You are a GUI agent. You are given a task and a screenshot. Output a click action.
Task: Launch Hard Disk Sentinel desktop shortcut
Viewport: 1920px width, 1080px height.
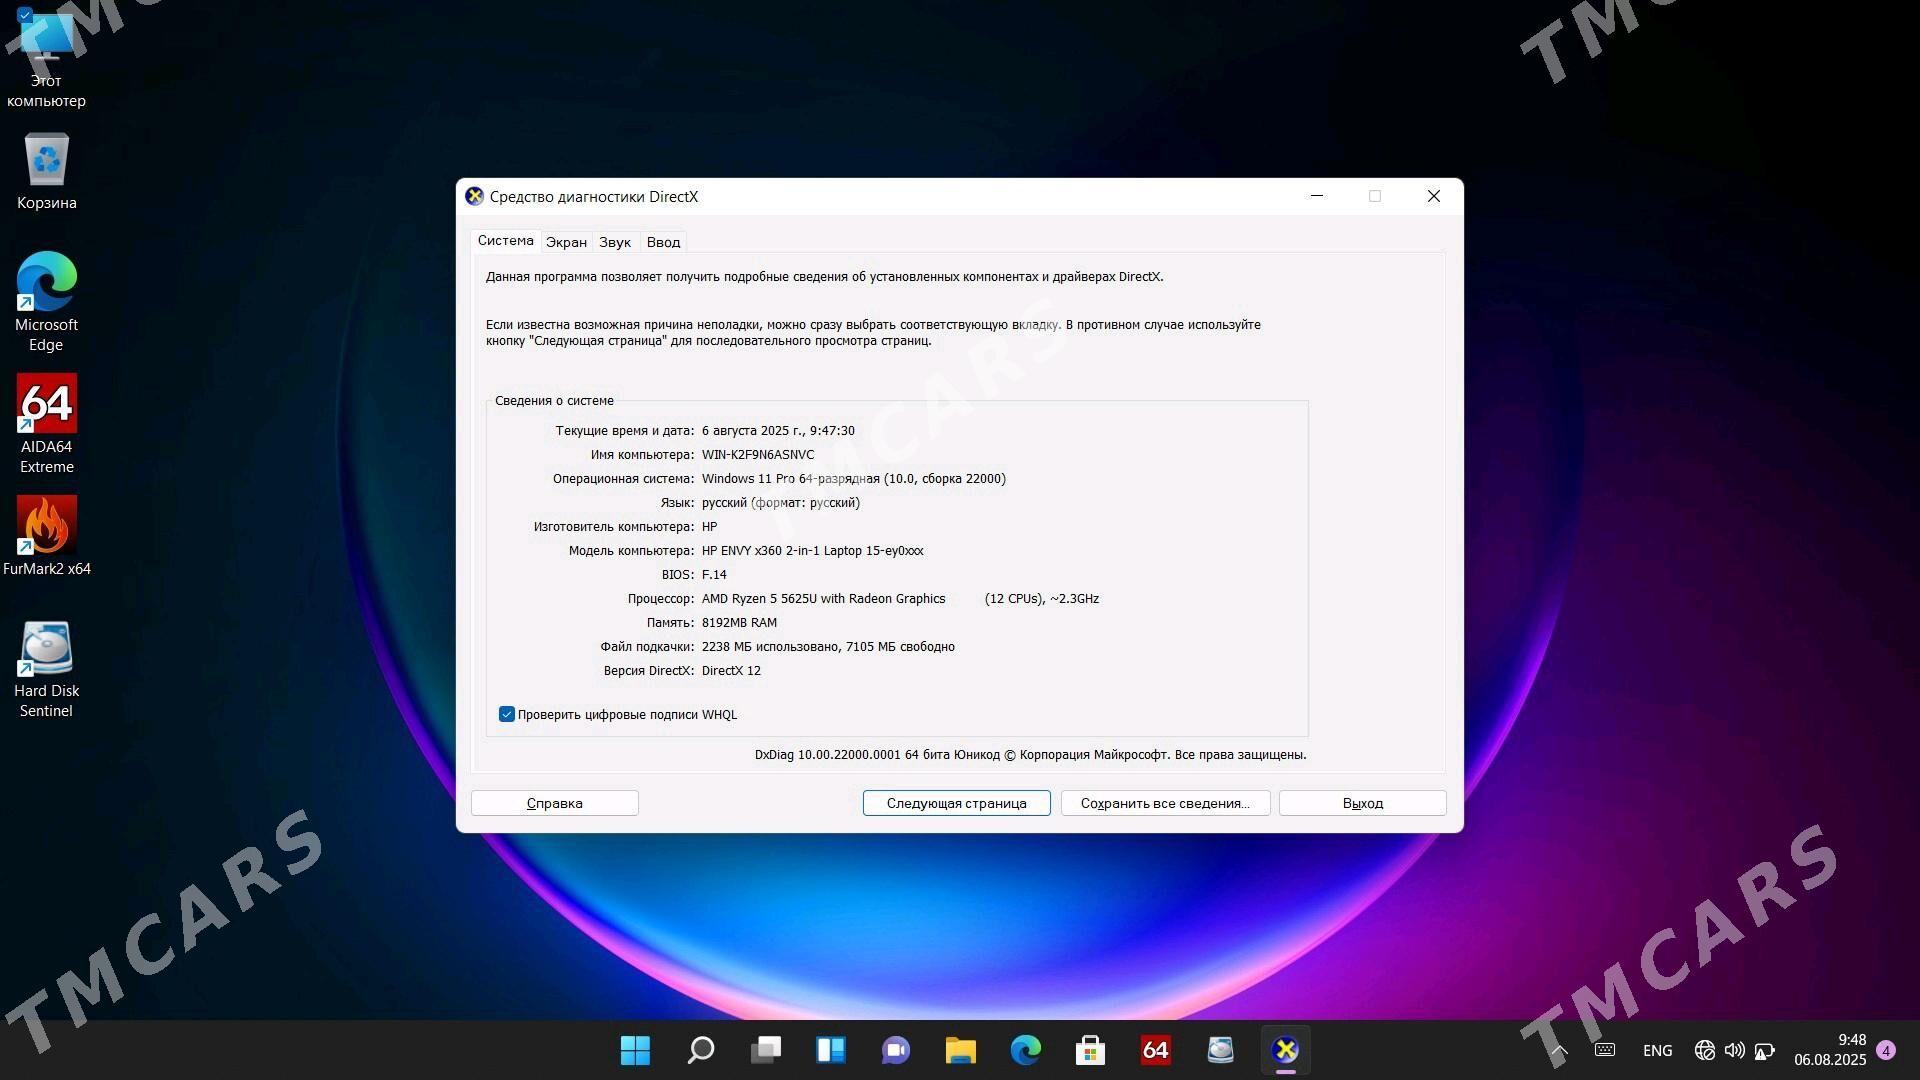click(x=46, y=669)
